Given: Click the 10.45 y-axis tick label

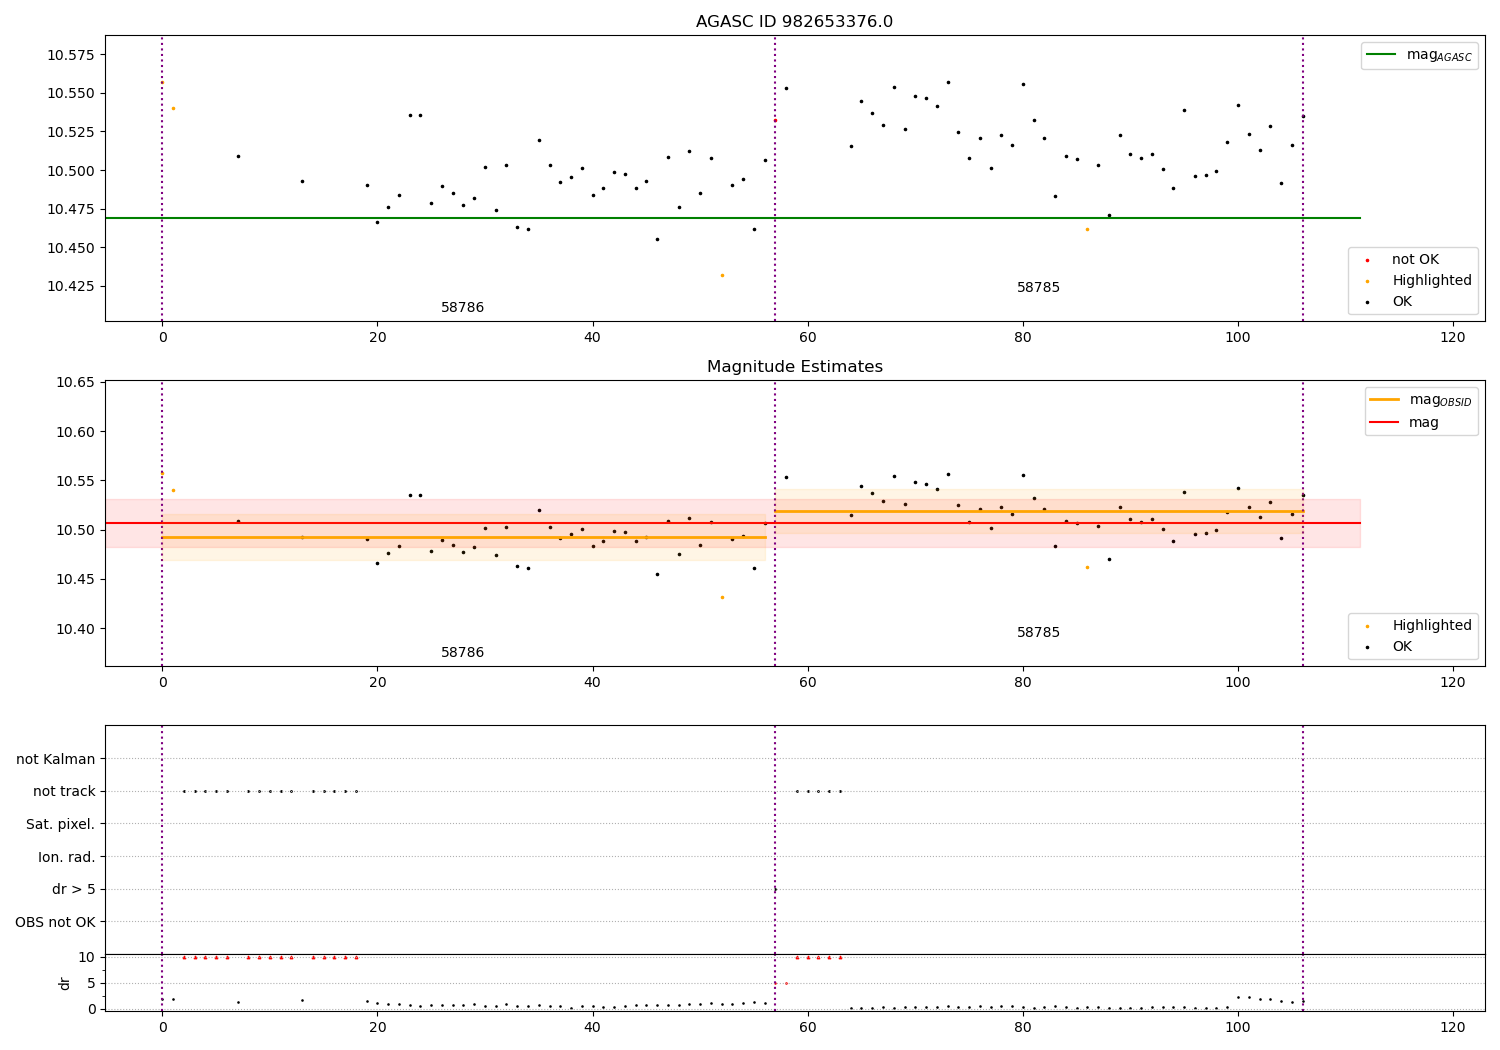Looking at the screenshot, I should point(75,580).
